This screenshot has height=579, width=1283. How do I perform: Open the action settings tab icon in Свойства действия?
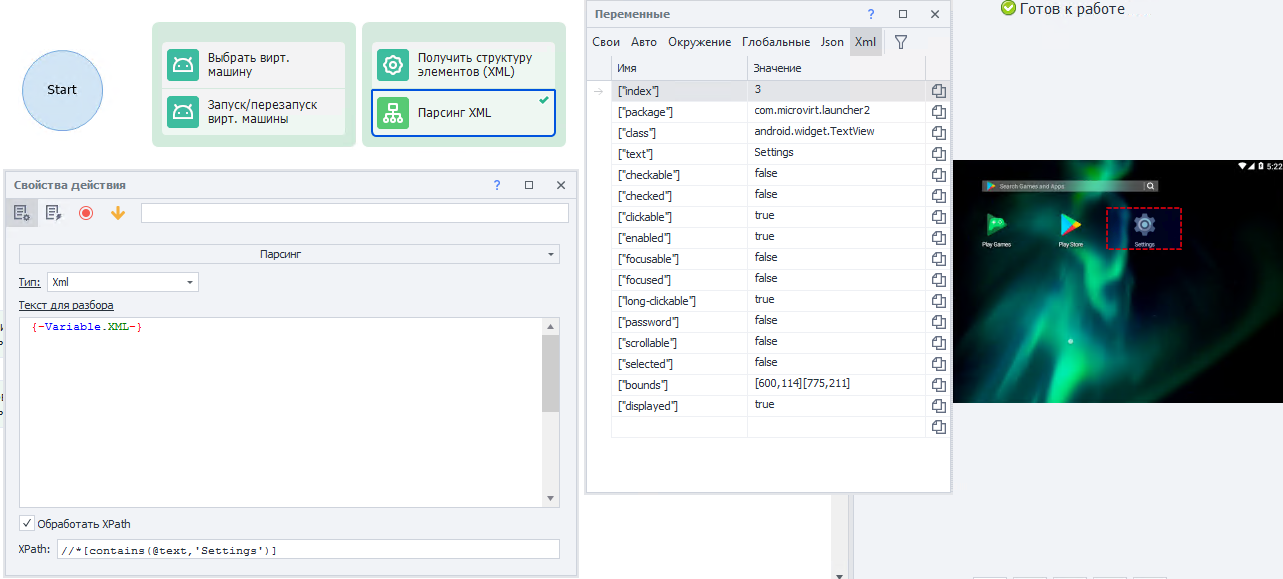(22, 212)
